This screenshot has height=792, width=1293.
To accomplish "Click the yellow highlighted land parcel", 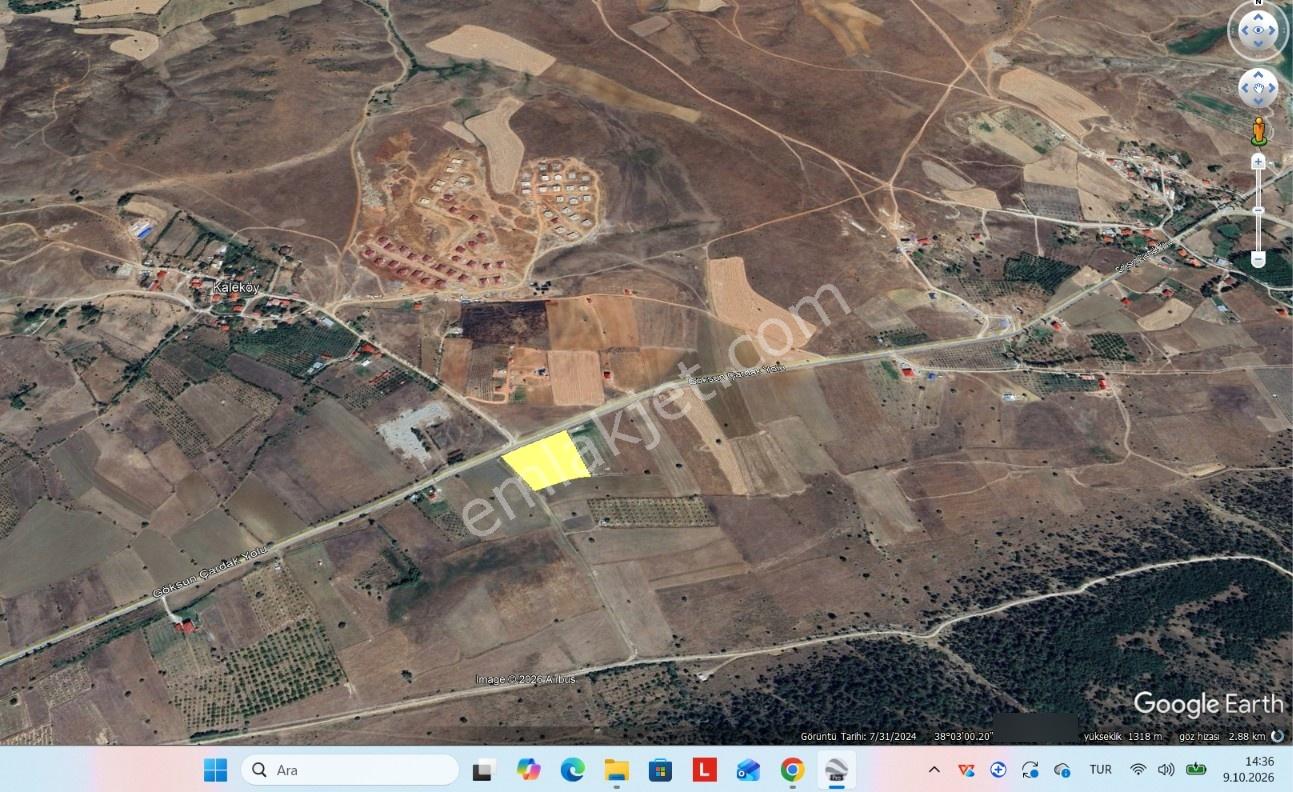I will 545,460.
